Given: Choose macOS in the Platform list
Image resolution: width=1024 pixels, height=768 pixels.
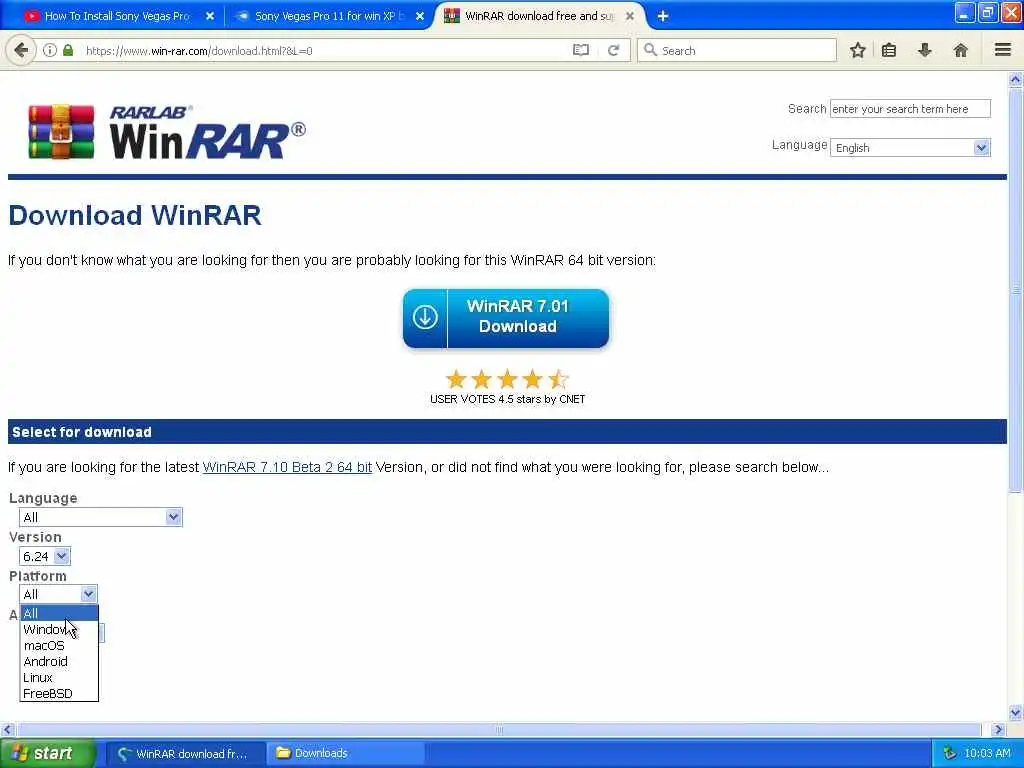Looking at the screenshot, I should point(59,645).
